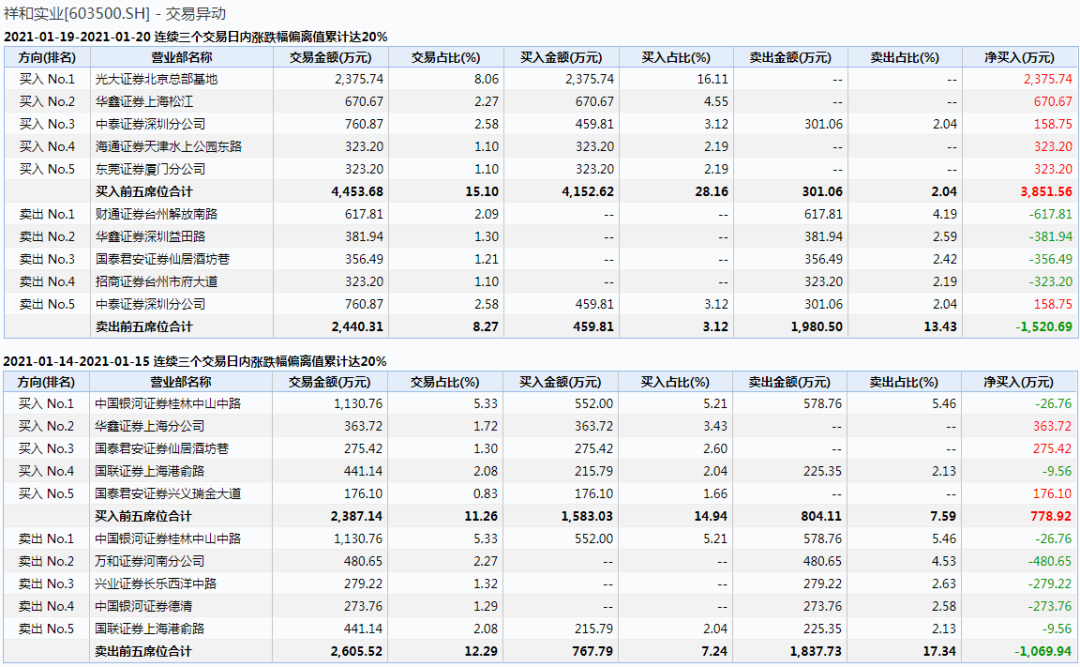Screen dimensions: 1080x667
Task: Click 买入金额(万元) header in first table
Action: tap(561, 58)
